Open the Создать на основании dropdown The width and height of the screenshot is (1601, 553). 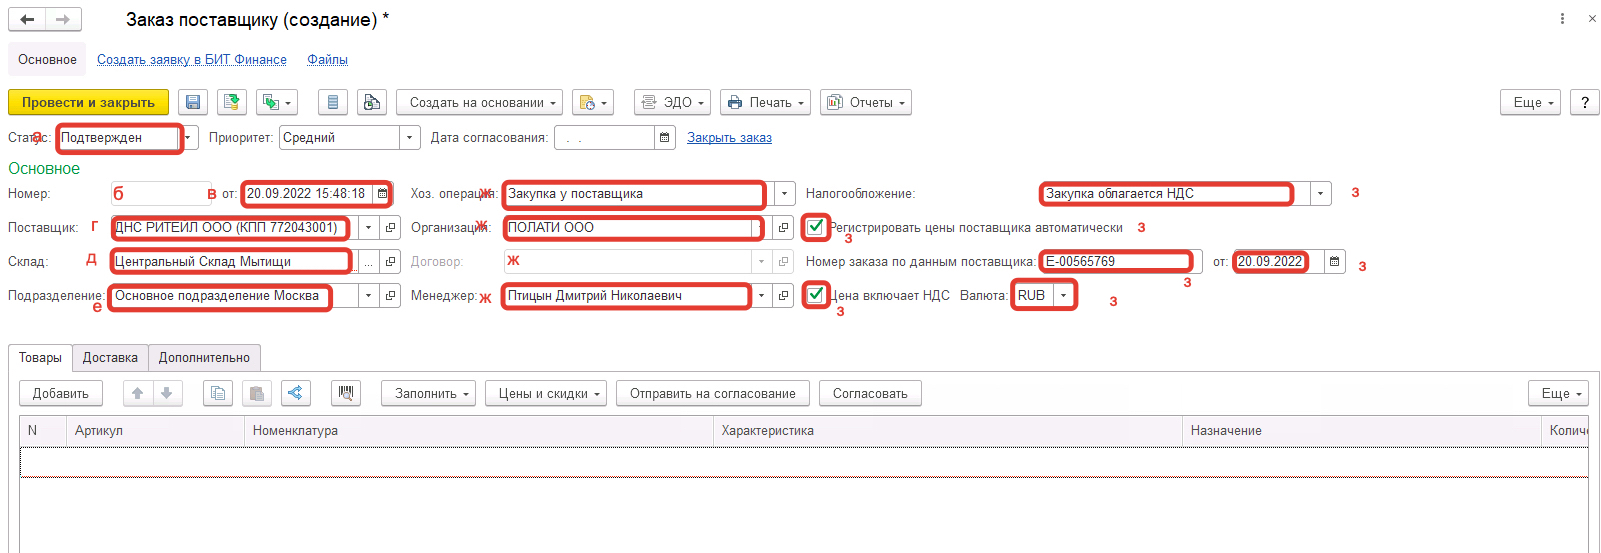(480, 102)
